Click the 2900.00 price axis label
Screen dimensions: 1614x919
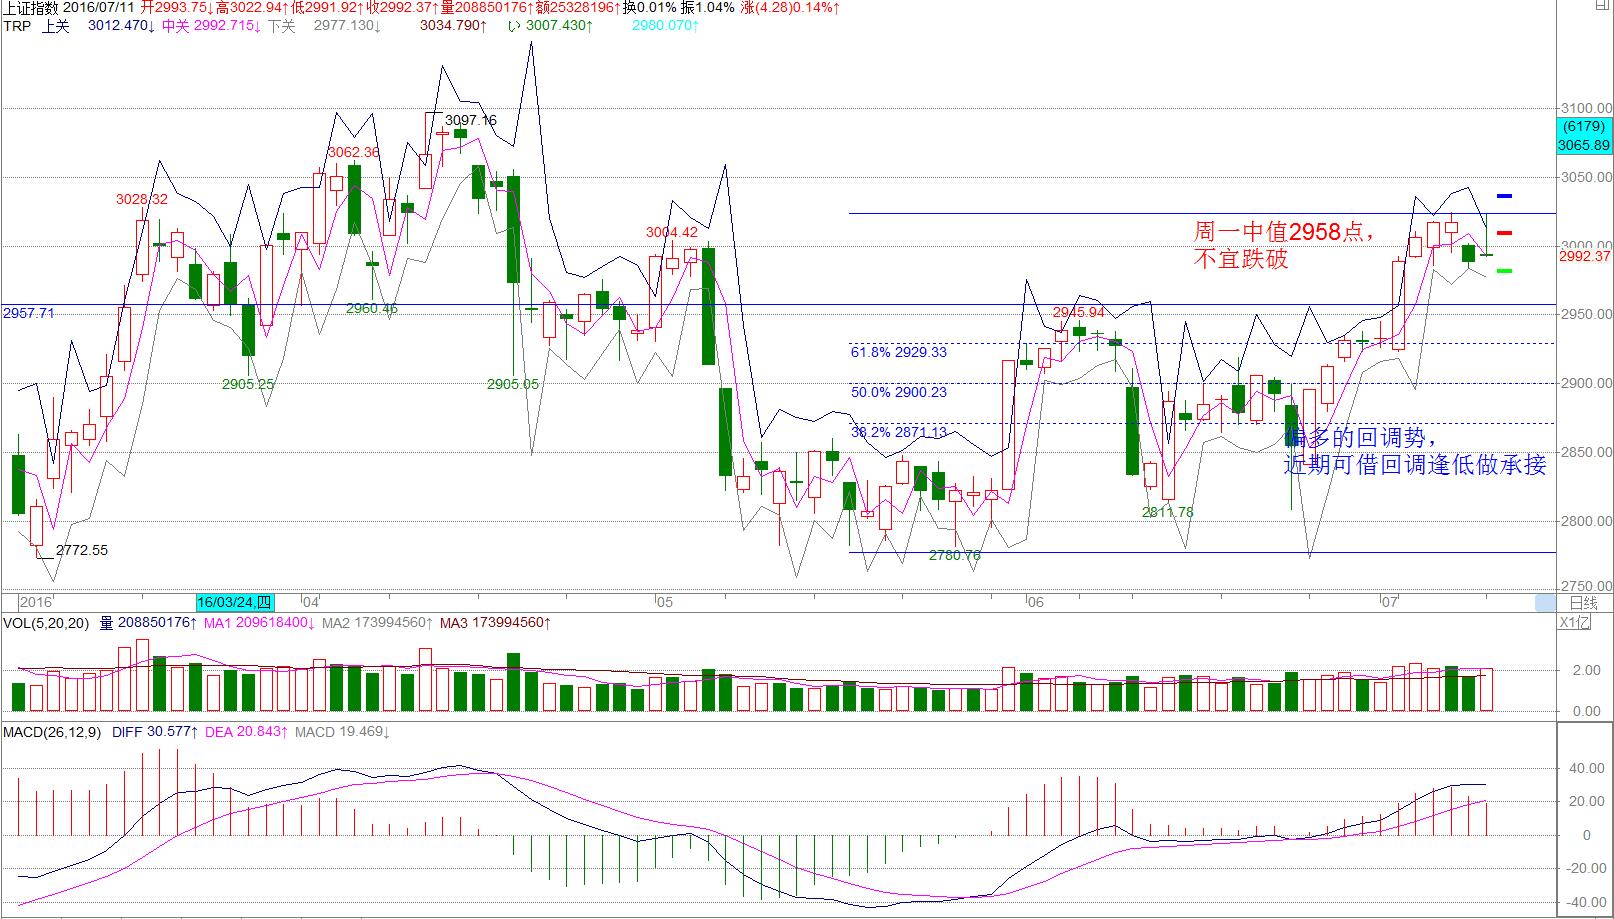click(x=1586, y=384)
